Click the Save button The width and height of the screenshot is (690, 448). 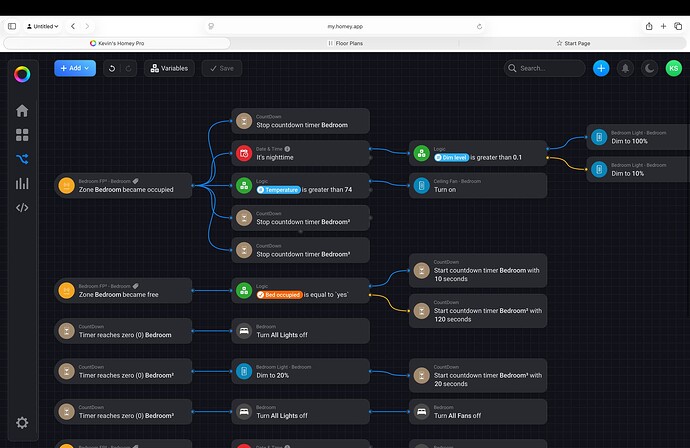(x=221, y=68)
